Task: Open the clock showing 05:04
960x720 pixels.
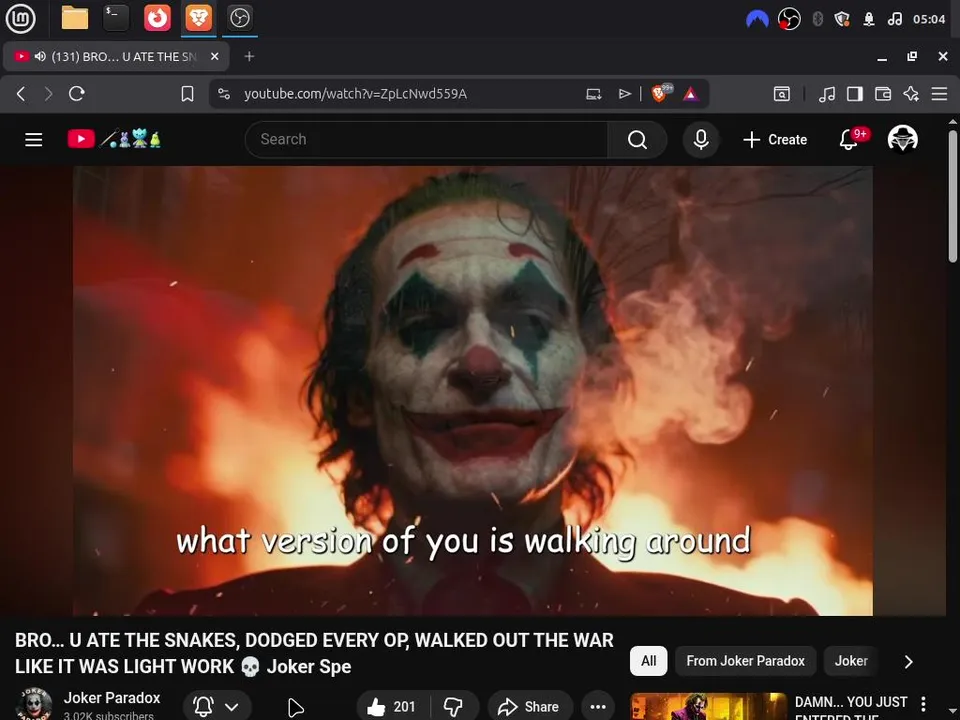Action: [929, 20]
